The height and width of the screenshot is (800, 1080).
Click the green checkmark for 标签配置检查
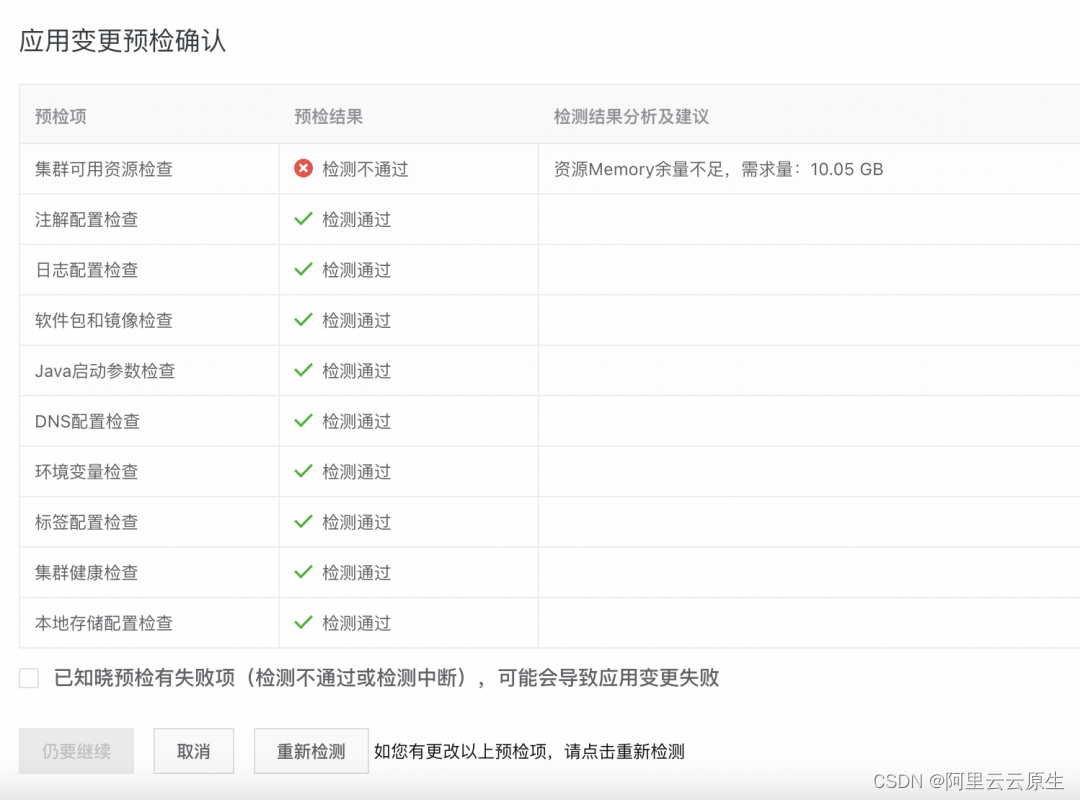click(x=303, y=522)
